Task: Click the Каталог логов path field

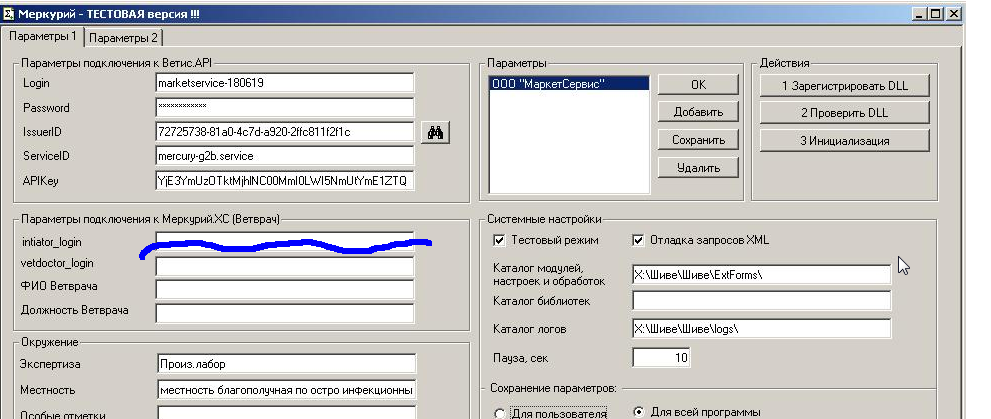Action: pos(760,329)
